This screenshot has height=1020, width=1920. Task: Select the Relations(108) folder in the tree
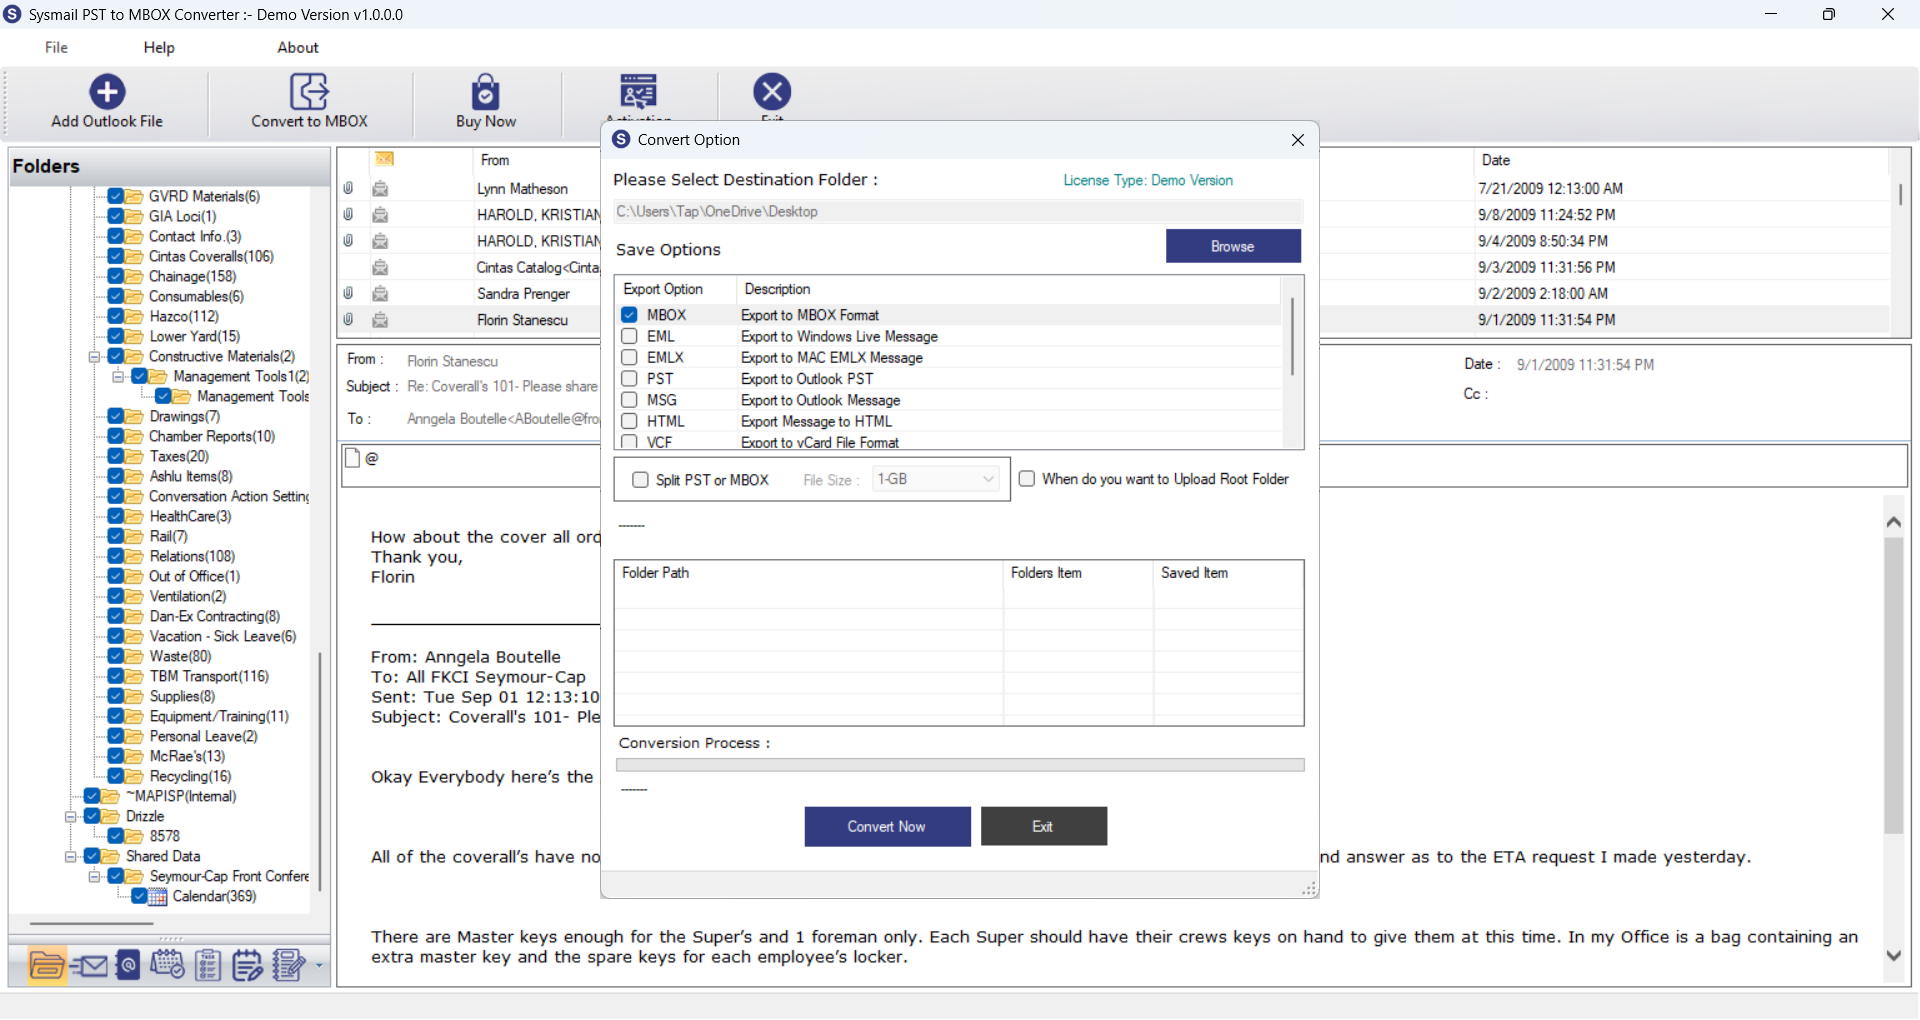coord(192,556)
